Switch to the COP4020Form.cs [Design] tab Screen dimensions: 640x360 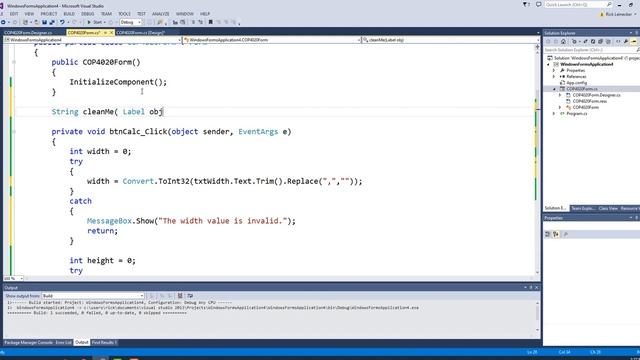(140, 32)
